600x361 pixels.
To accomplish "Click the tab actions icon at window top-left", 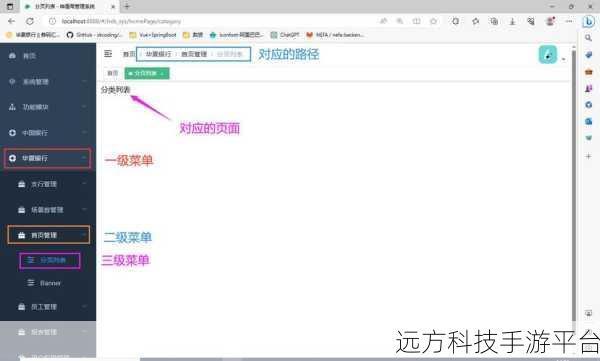I will point(10,7).
